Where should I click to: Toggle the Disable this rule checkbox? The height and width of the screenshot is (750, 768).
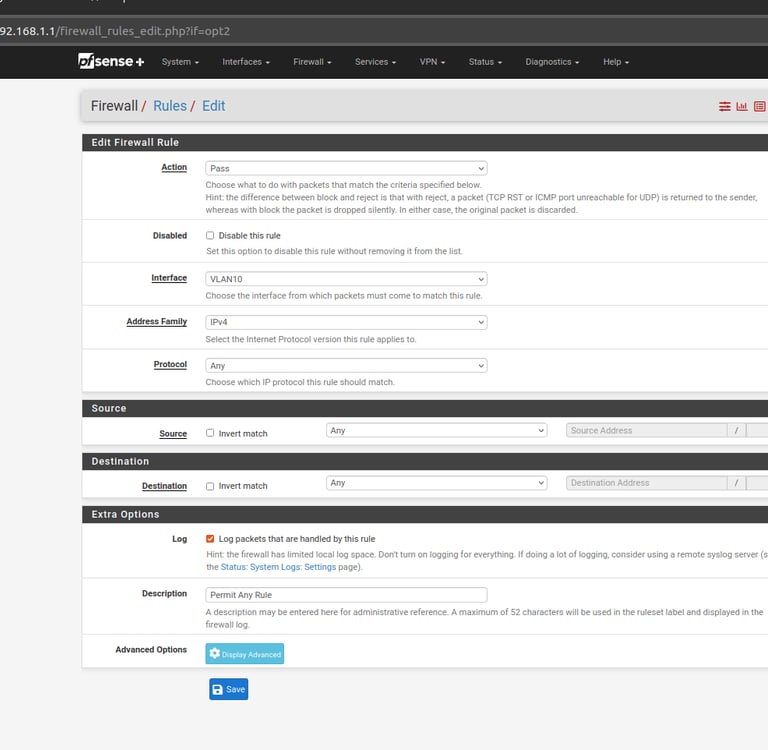coord(210,236)
